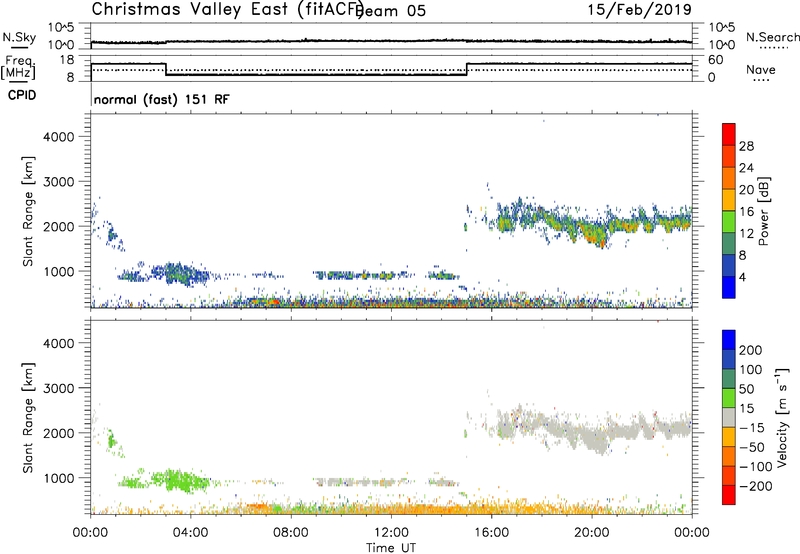800x554 pixels.
Task: Click the "60" tick on Nave axis
Action: [716, 60]
